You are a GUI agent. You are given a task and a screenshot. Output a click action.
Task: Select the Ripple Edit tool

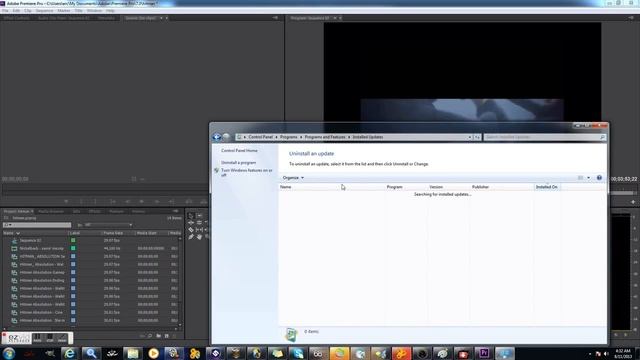[x=191, y=222]
